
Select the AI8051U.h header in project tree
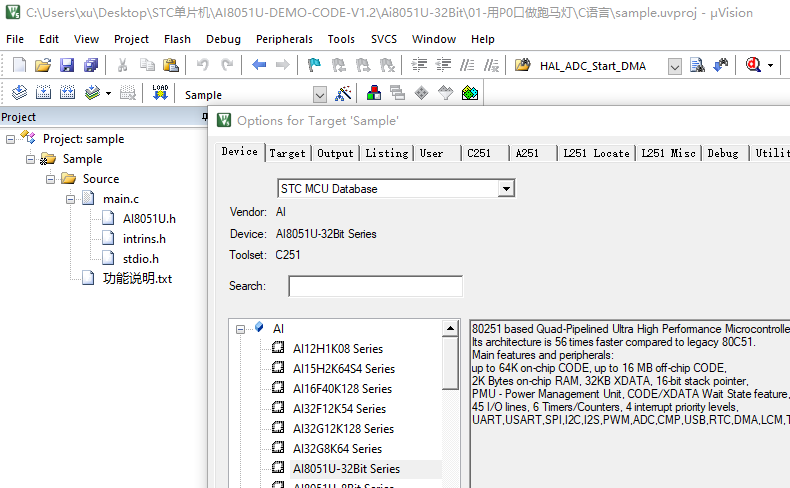[x=149, y=219]
